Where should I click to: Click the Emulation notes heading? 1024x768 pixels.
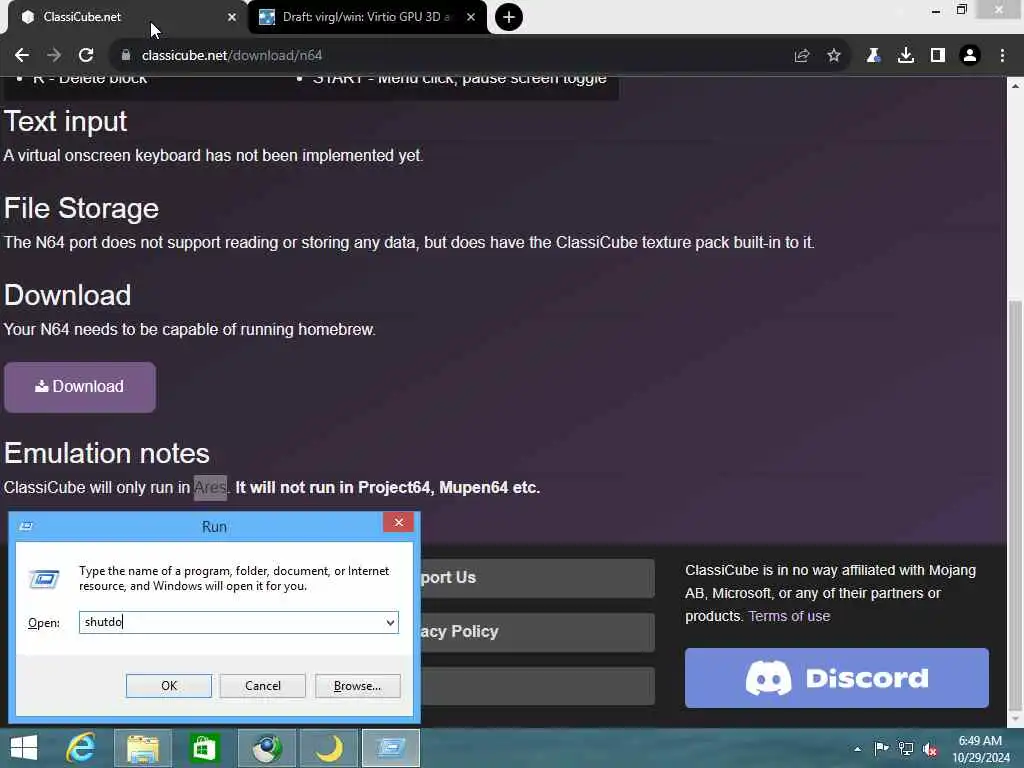click(107, 453)
